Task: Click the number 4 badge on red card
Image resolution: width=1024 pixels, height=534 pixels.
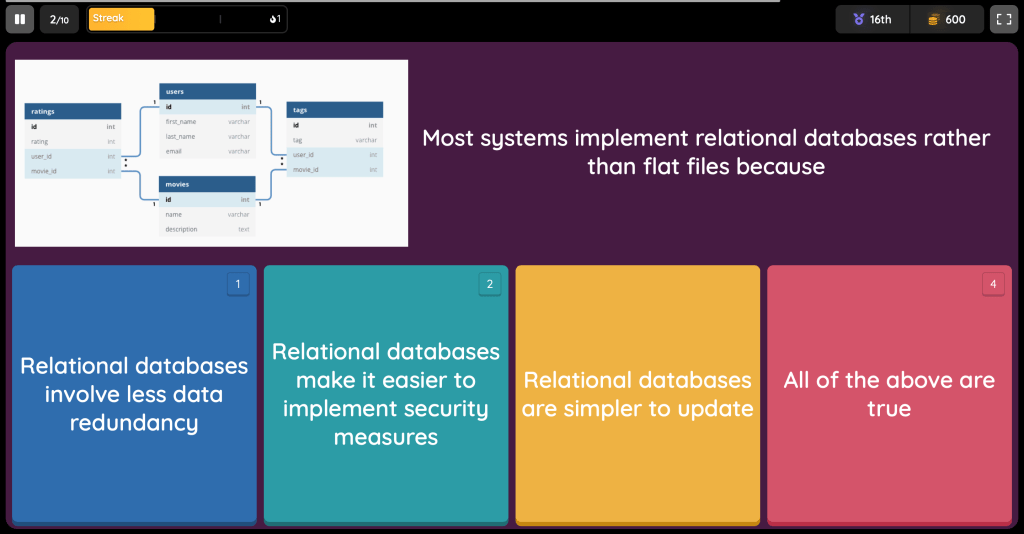Action: tap(993, 284)
